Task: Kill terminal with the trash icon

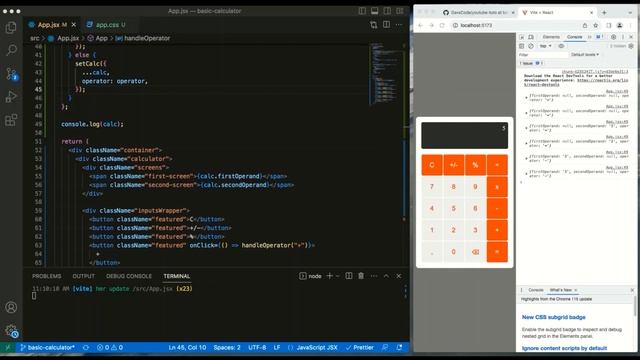Action: tap(361, 276)
